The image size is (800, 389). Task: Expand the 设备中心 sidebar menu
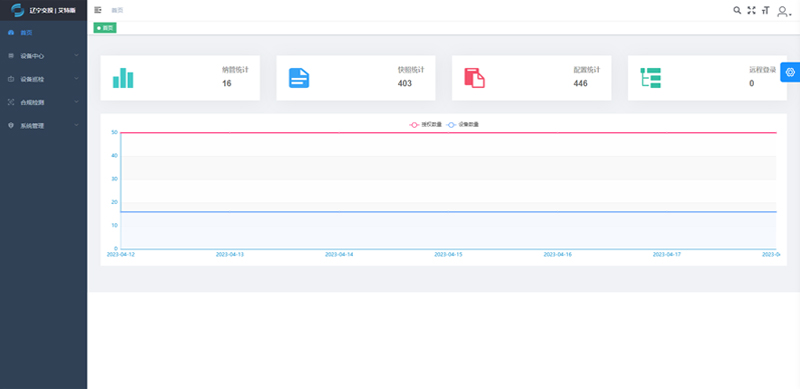[x=43, y=56]
